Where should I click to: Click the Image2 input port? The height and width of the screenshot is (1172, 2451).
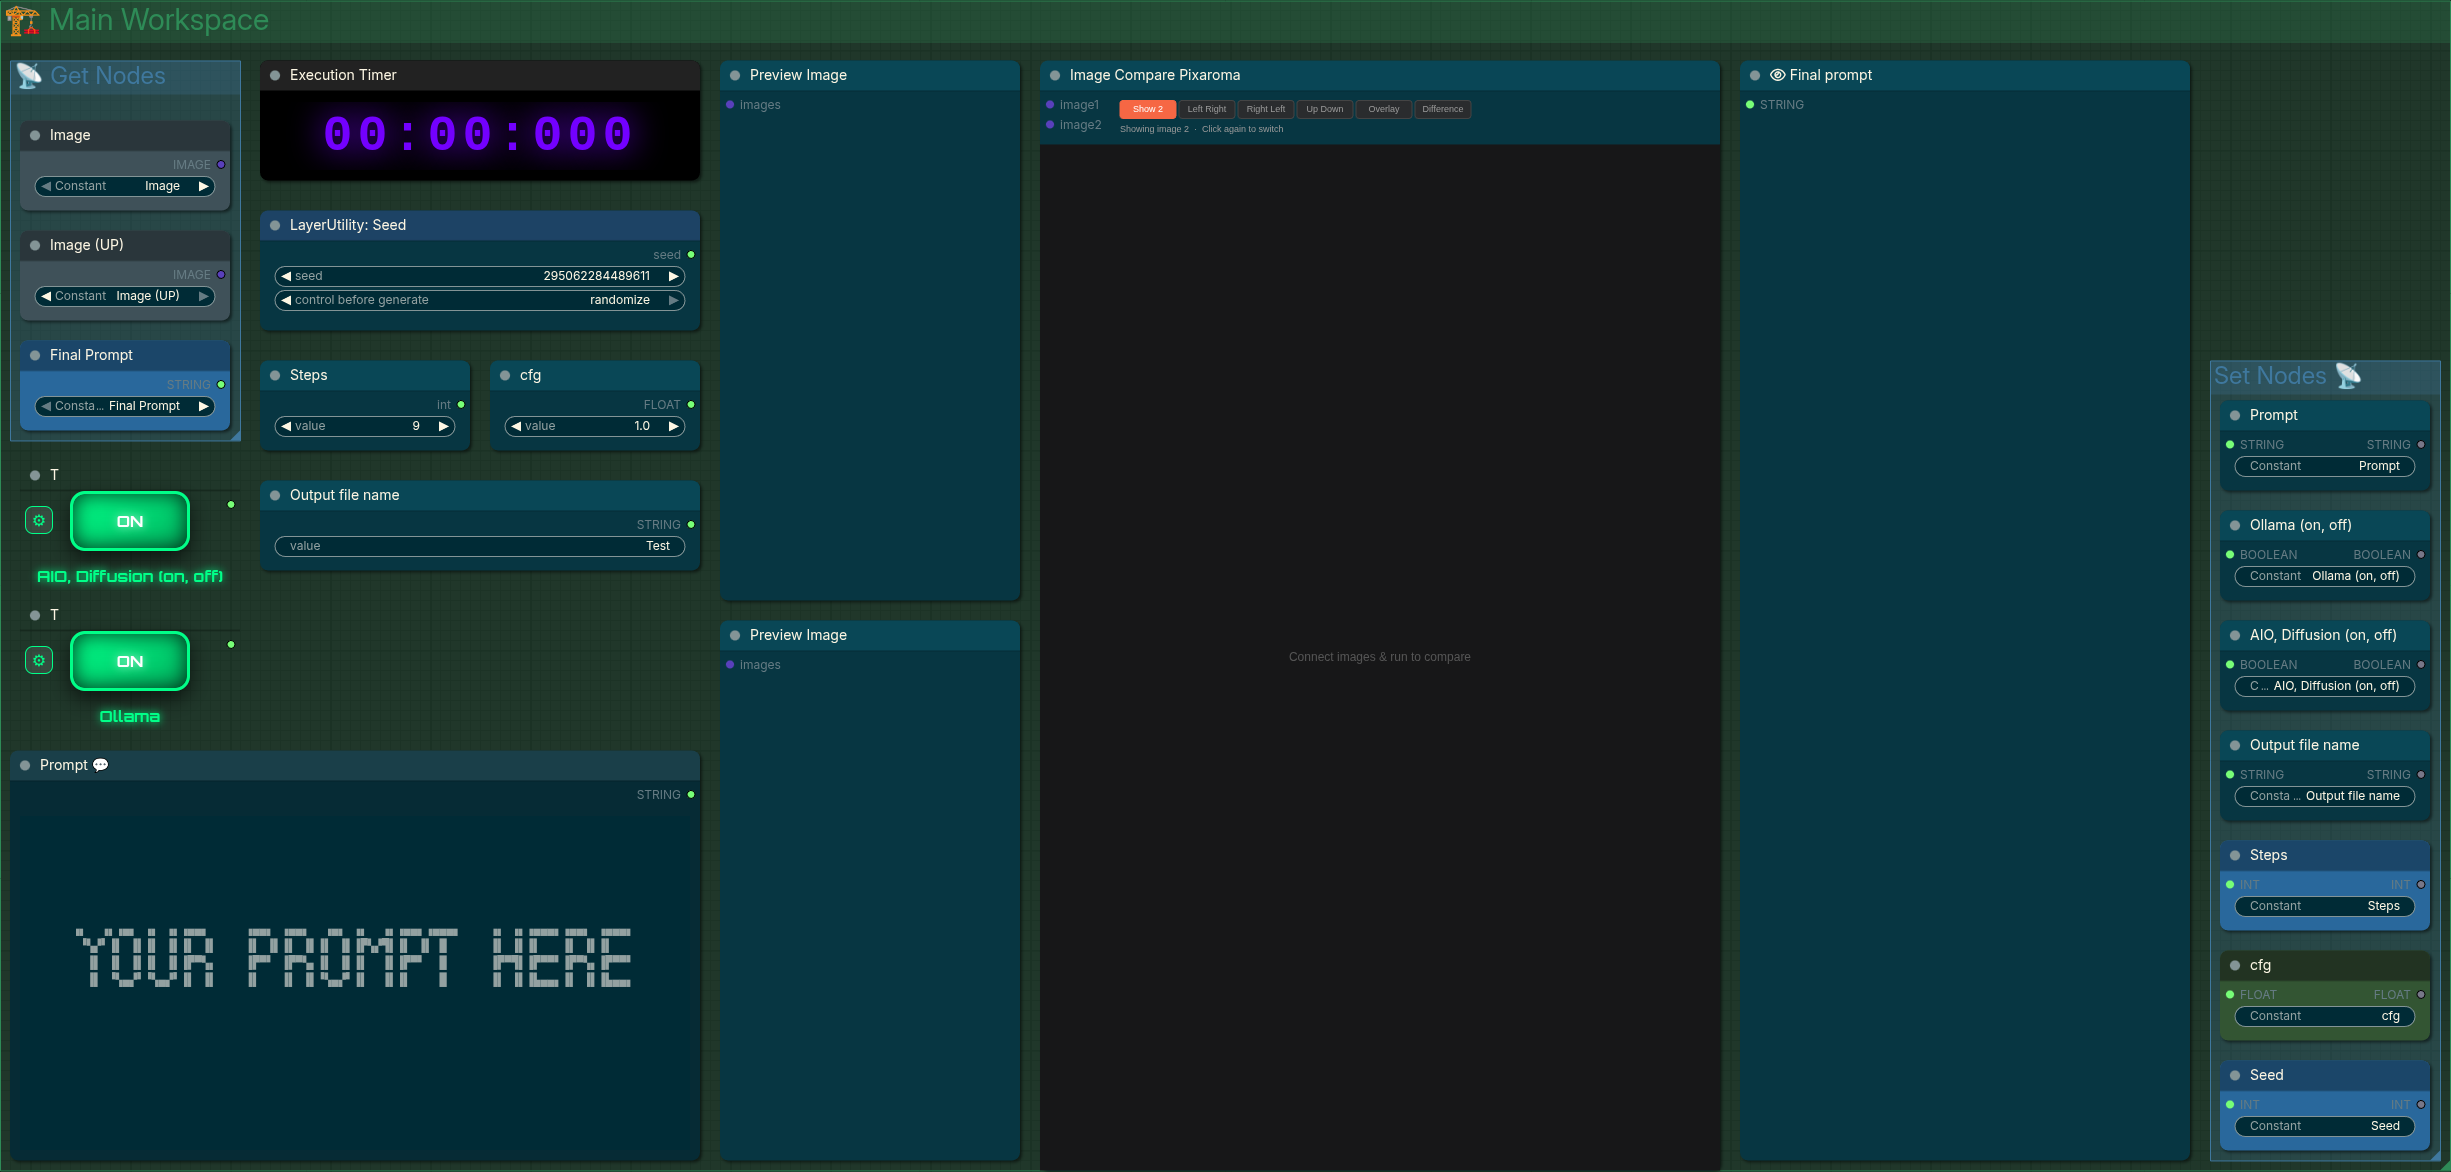coord(1050,125)
